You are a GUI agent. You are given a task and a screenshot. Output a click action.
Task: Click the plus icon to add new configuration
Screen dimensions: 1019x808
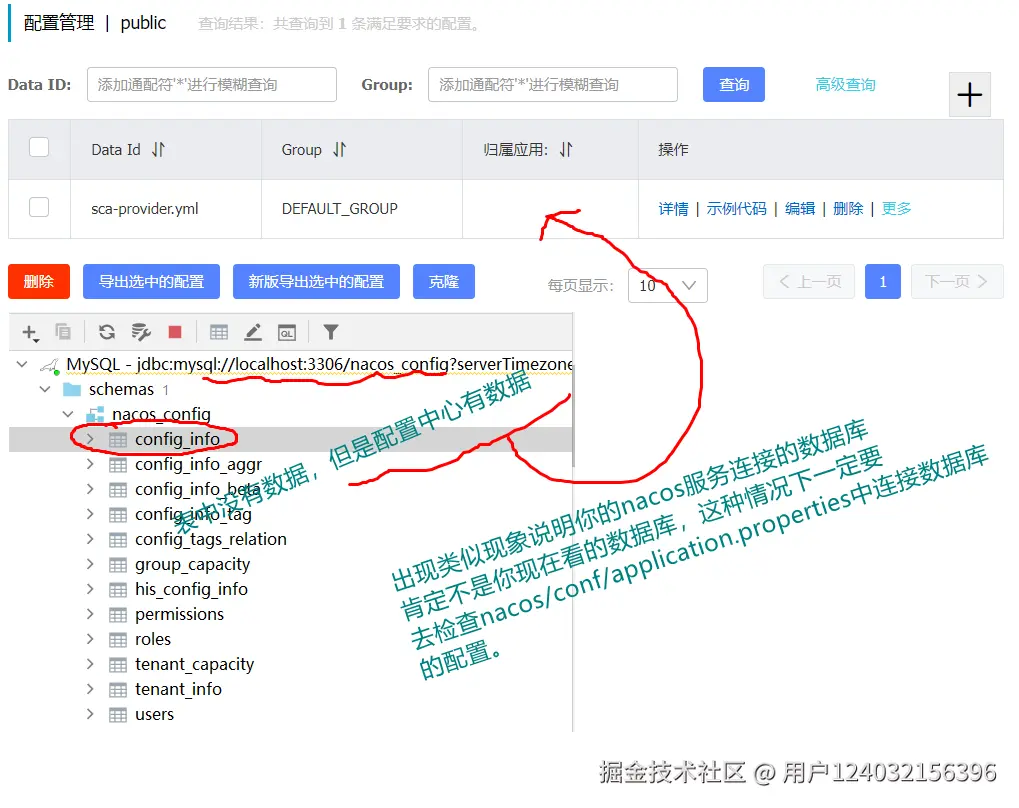pos(969,94)
